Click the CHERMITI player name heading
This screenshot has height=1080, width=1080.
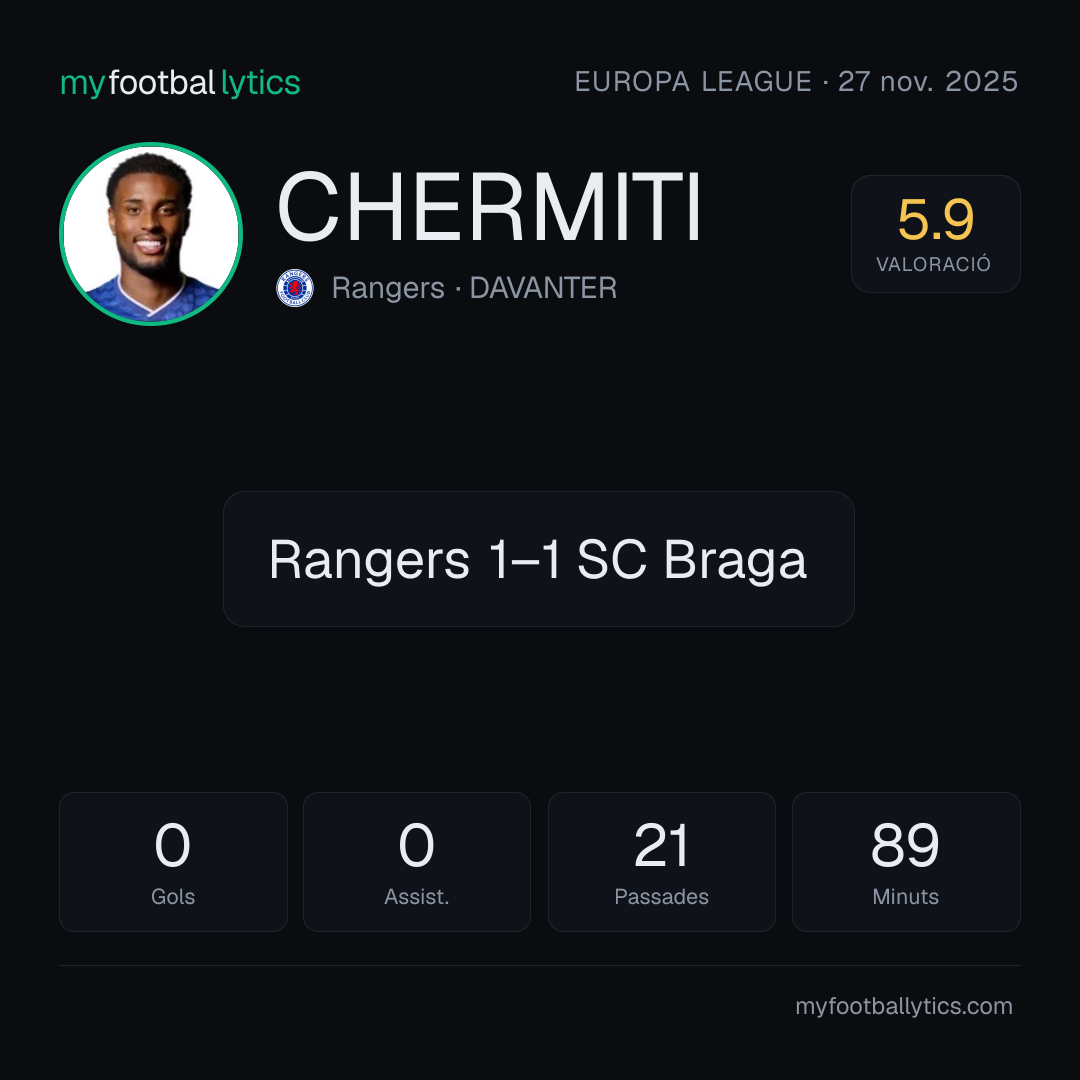click(x=489, y=207)
